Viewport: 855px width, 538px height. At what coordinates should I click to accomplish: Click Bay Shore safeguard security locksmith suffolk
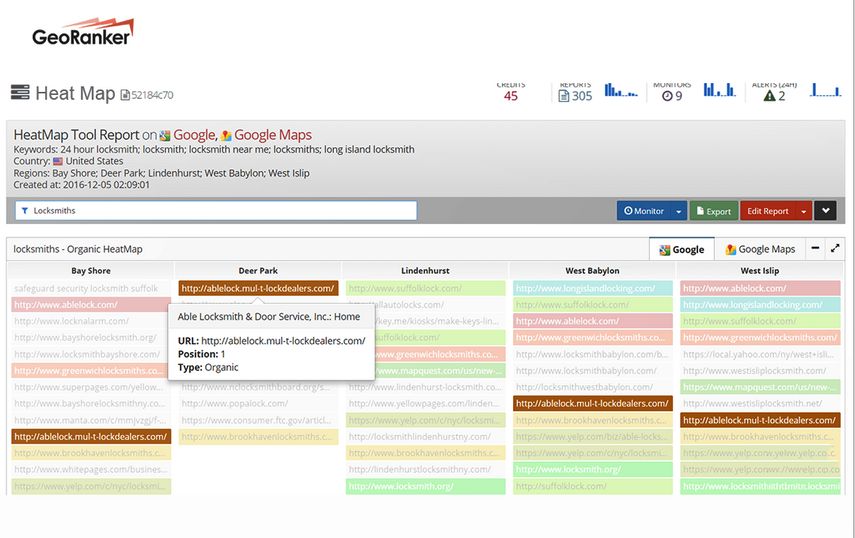(91, 288)
